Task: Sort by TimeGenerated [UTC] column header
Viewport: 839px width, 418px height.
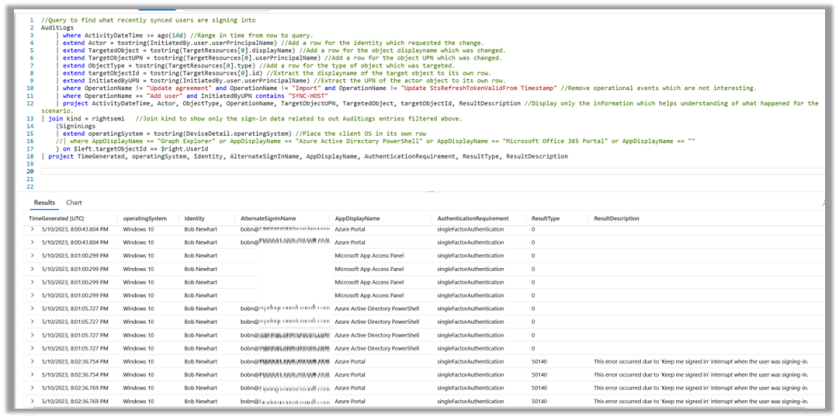Action: point(61,217)
